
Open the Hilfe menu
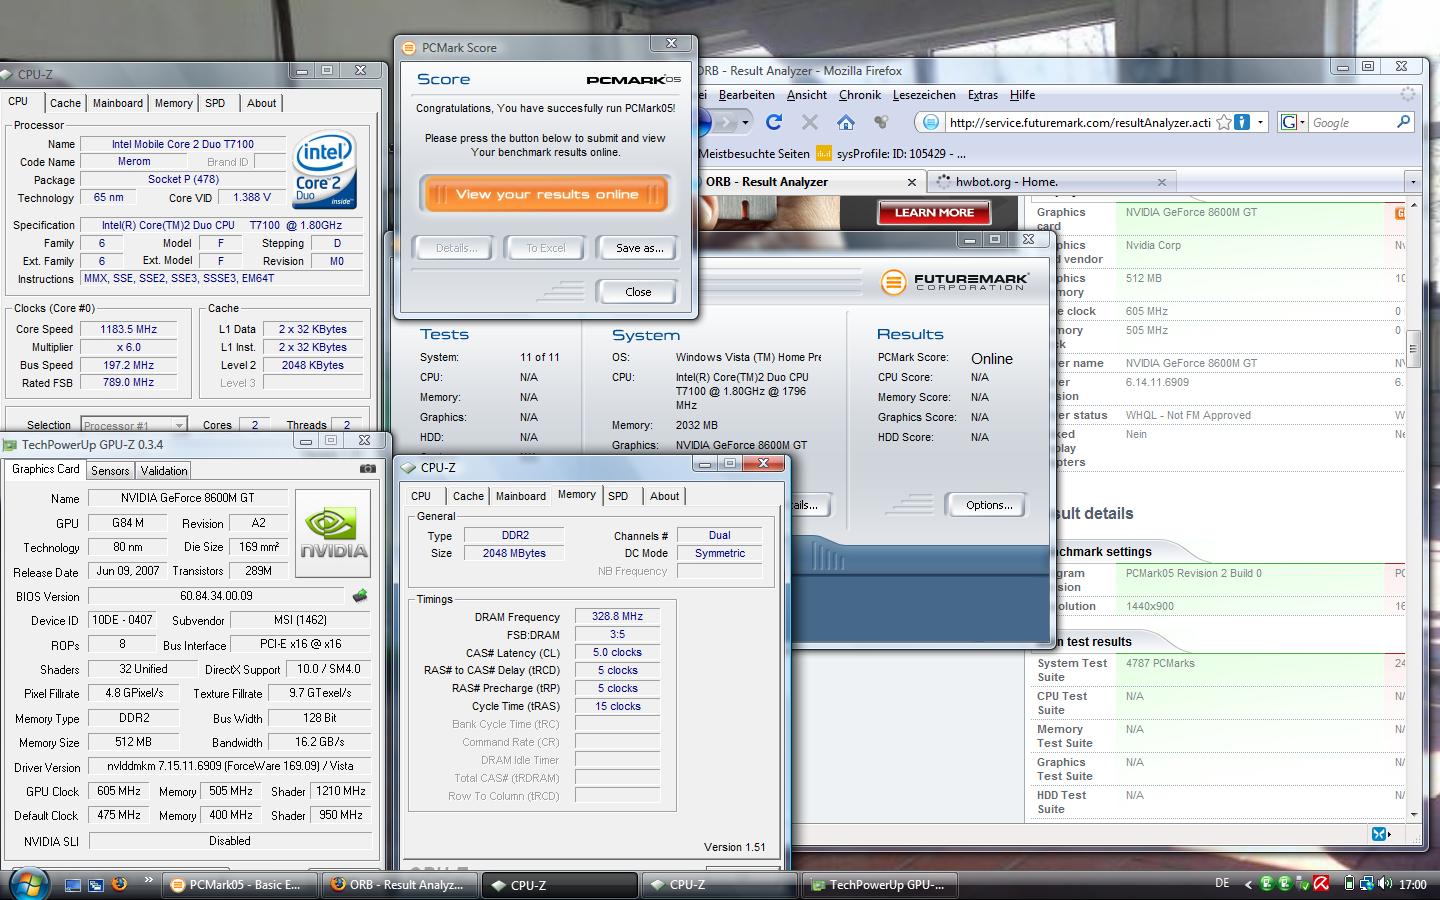click(x=1022, y=95)
